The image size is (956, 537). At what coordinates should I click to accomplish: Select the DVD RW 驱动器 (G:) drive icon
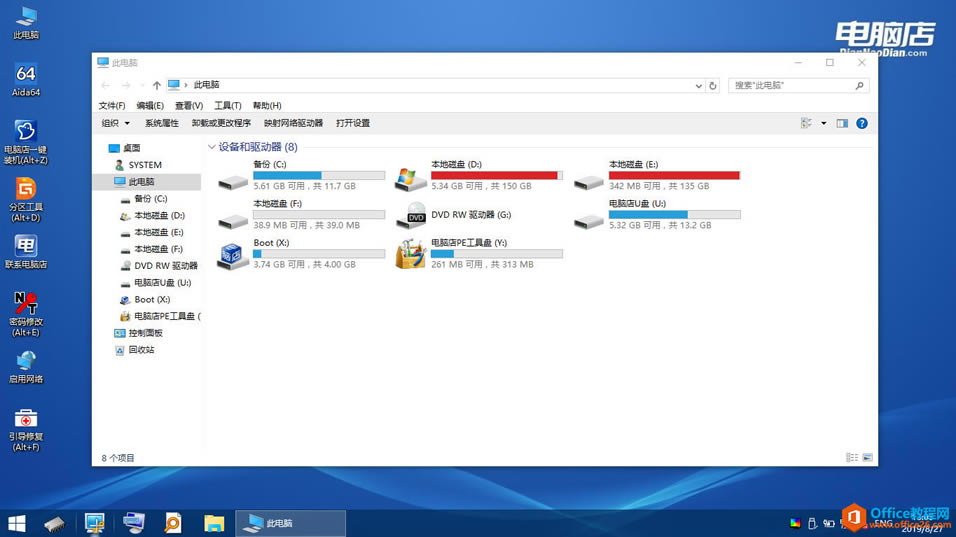[411, 215]
